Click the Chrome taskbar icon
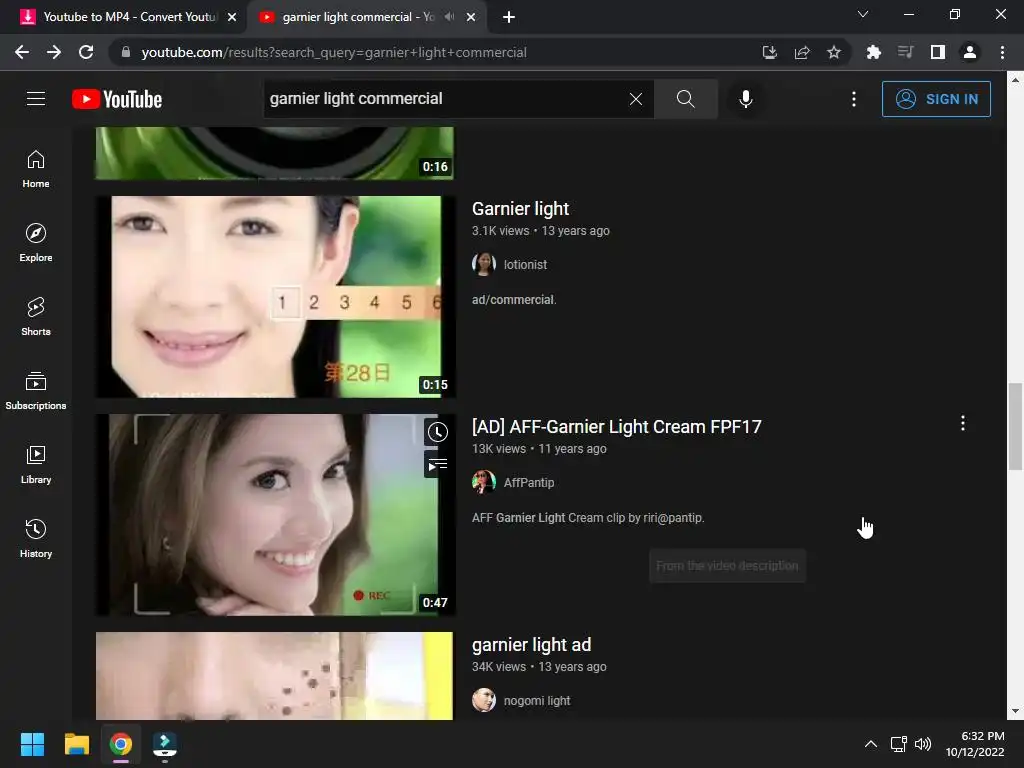The image size is (1024, 768). tap(120, 744)
